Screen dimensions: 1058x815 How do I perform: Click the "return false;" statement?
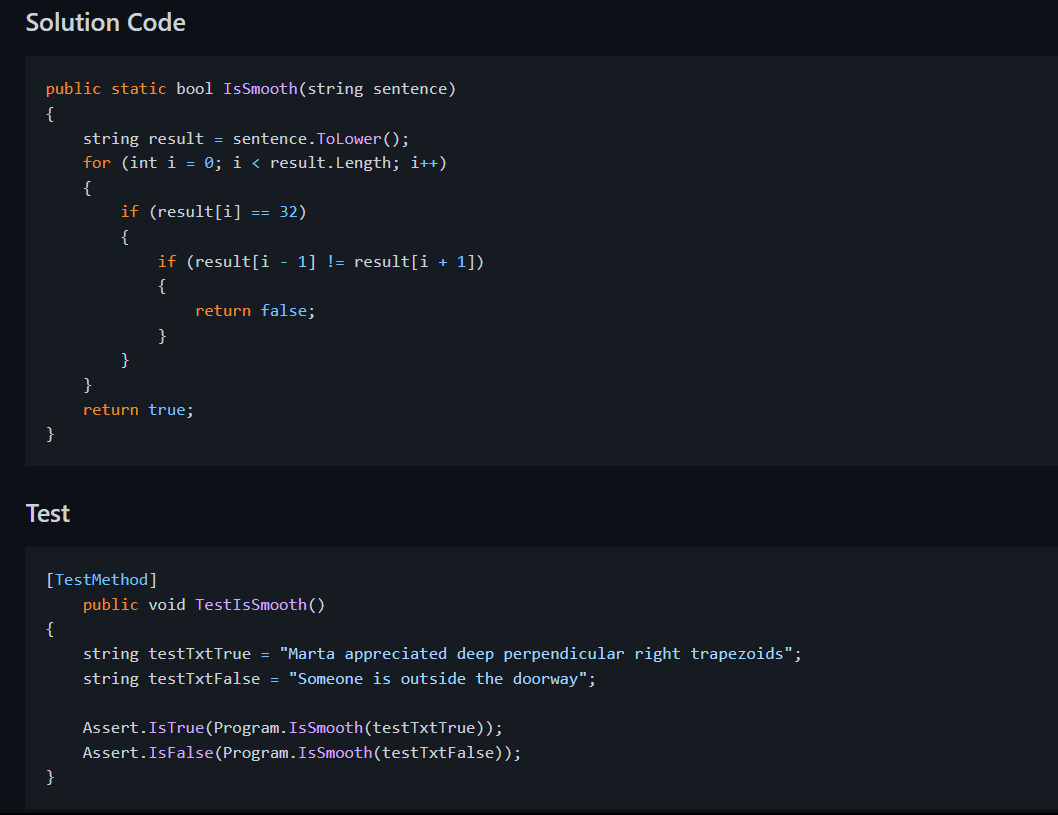pyautogui.click(x=254, y=311)
